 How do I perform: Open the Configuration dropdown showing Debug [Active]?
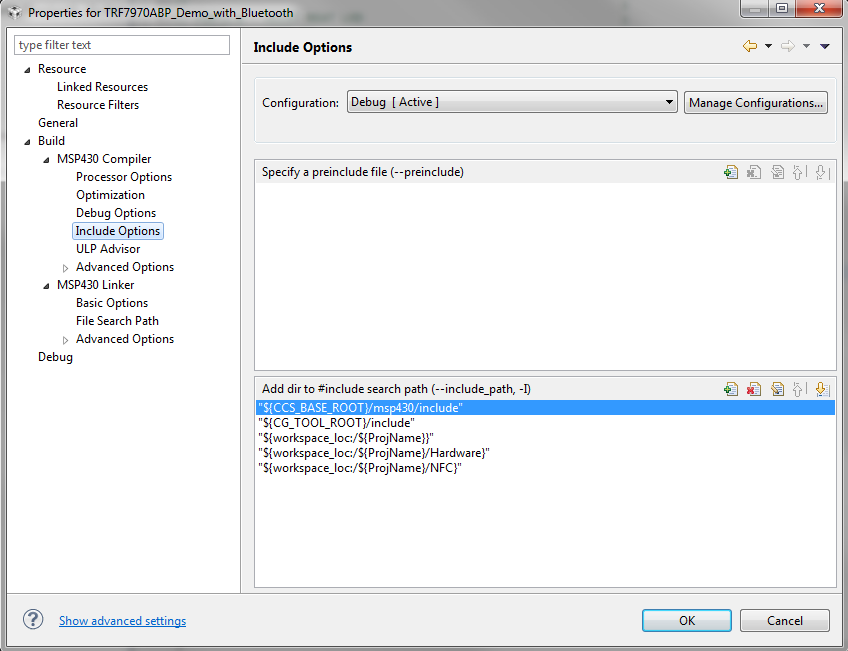point(512,102)
